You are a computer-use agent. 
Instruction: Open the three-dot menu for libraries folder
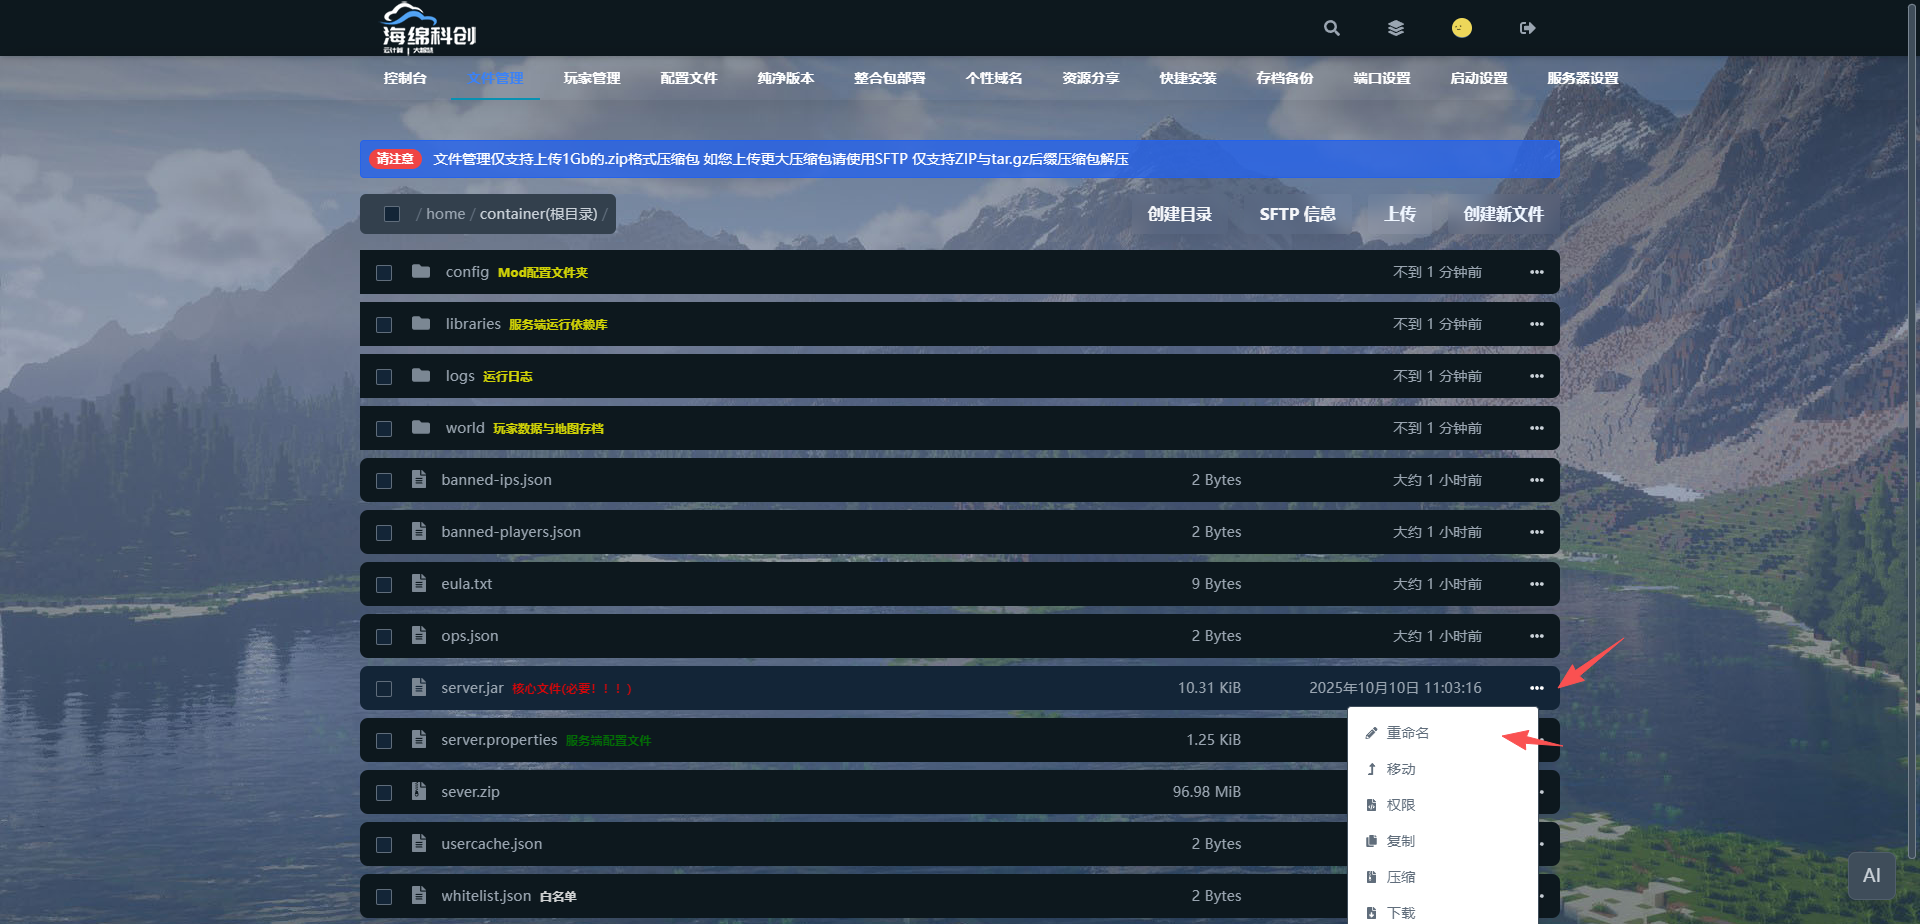tap(1536, 324)
